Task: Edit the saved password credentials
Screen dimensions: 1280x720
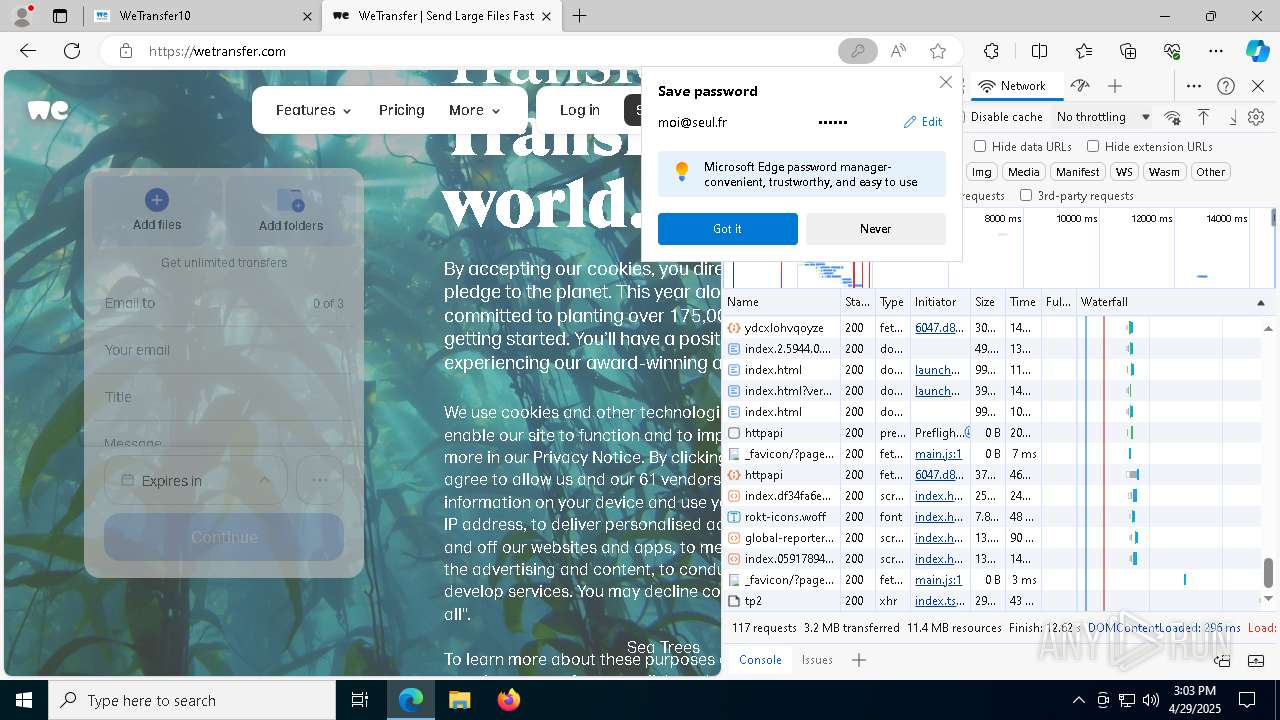Action: [923, 122]
